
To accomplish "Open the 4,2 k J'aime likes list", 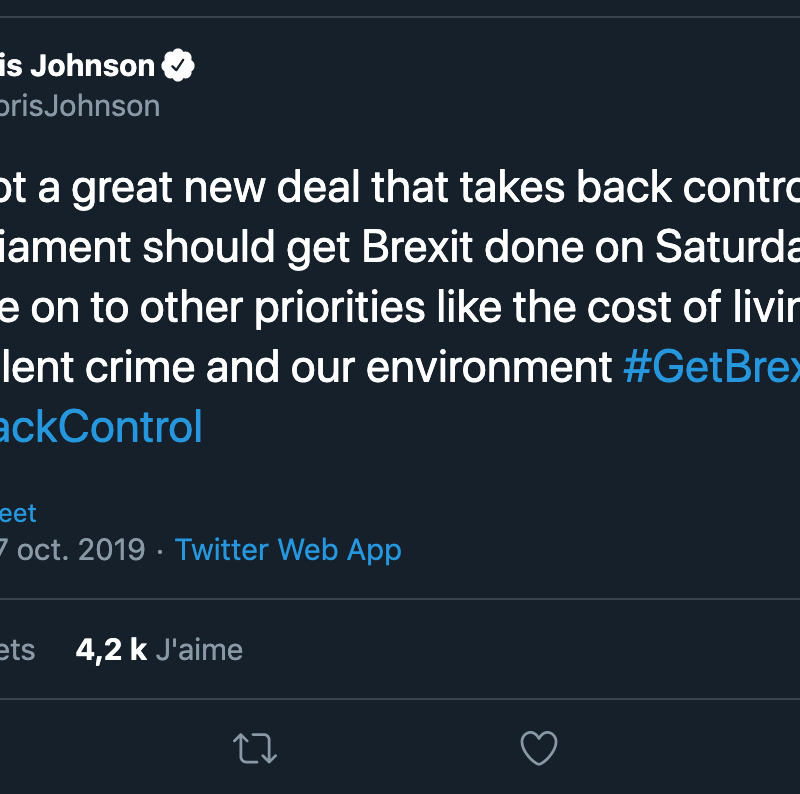I will (159, 650).
